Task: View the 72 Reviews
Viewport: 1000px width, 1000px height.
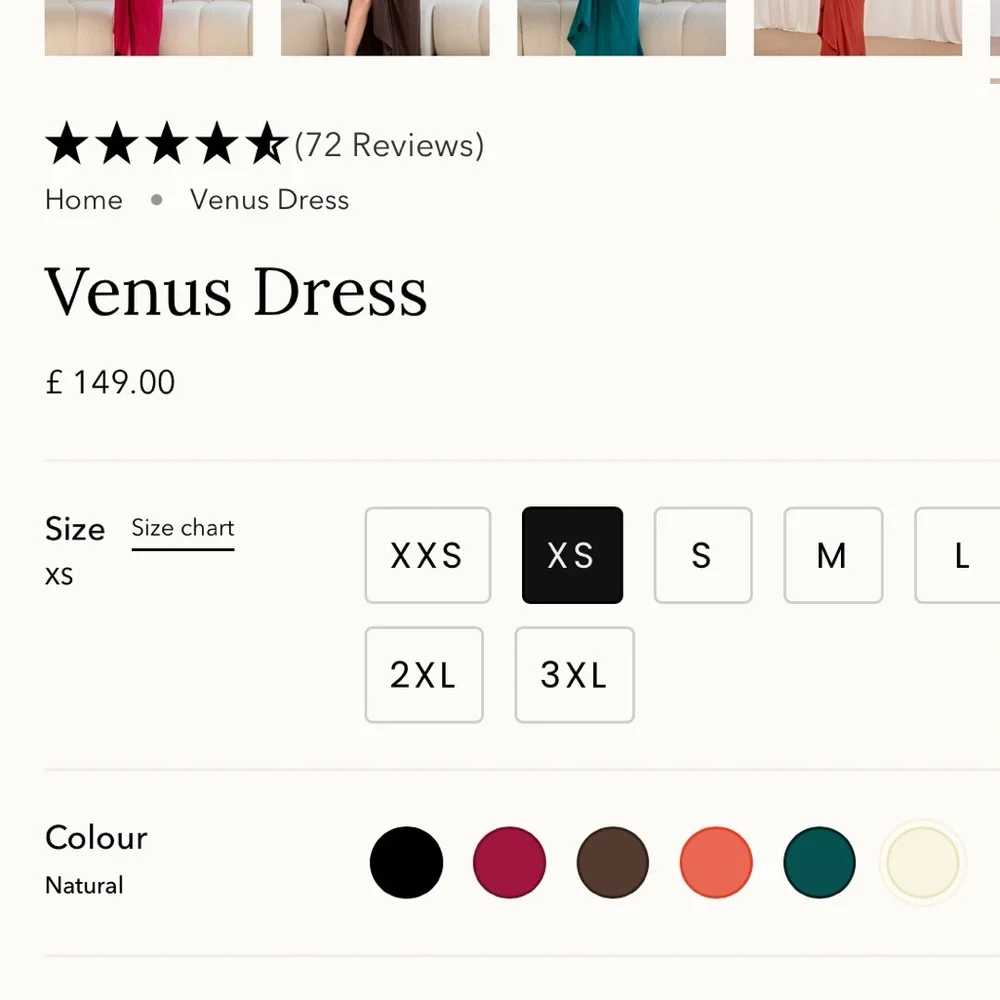Action: coord(387,145)
